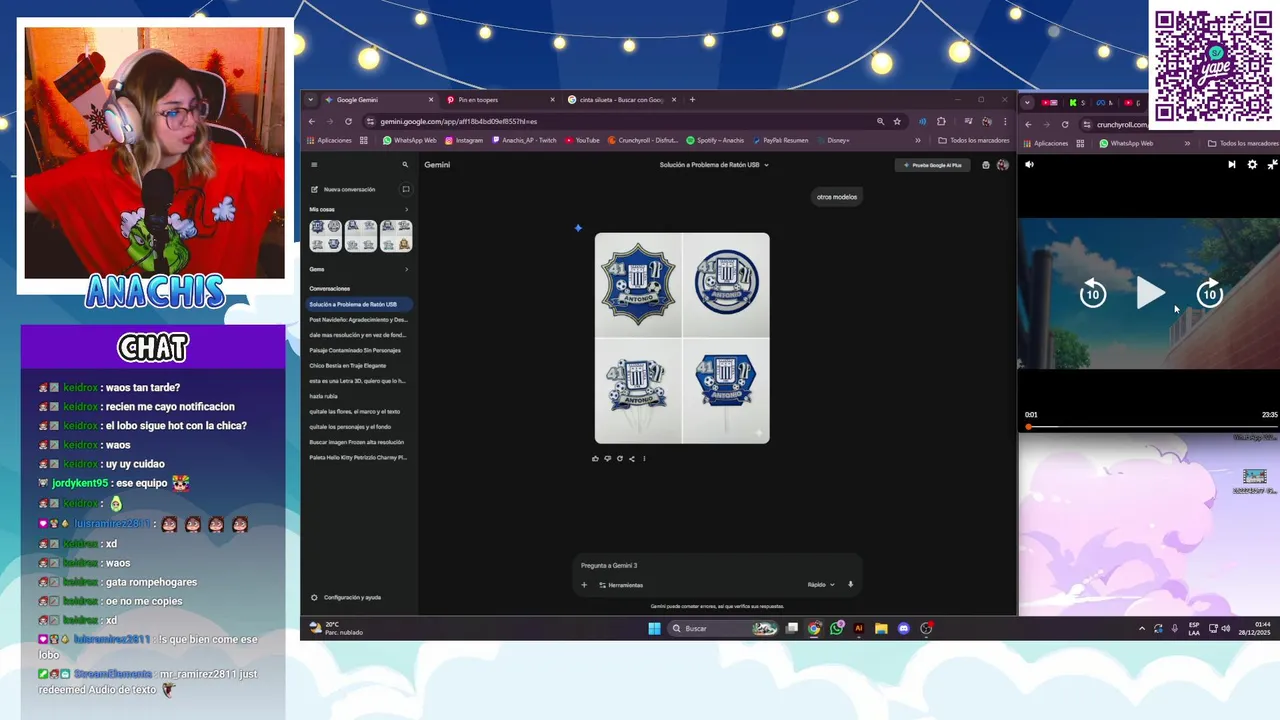Open Herramientas tools menu
Image resolution: width=1280 pixels, height=720 pixels.
tap(621, 585)
